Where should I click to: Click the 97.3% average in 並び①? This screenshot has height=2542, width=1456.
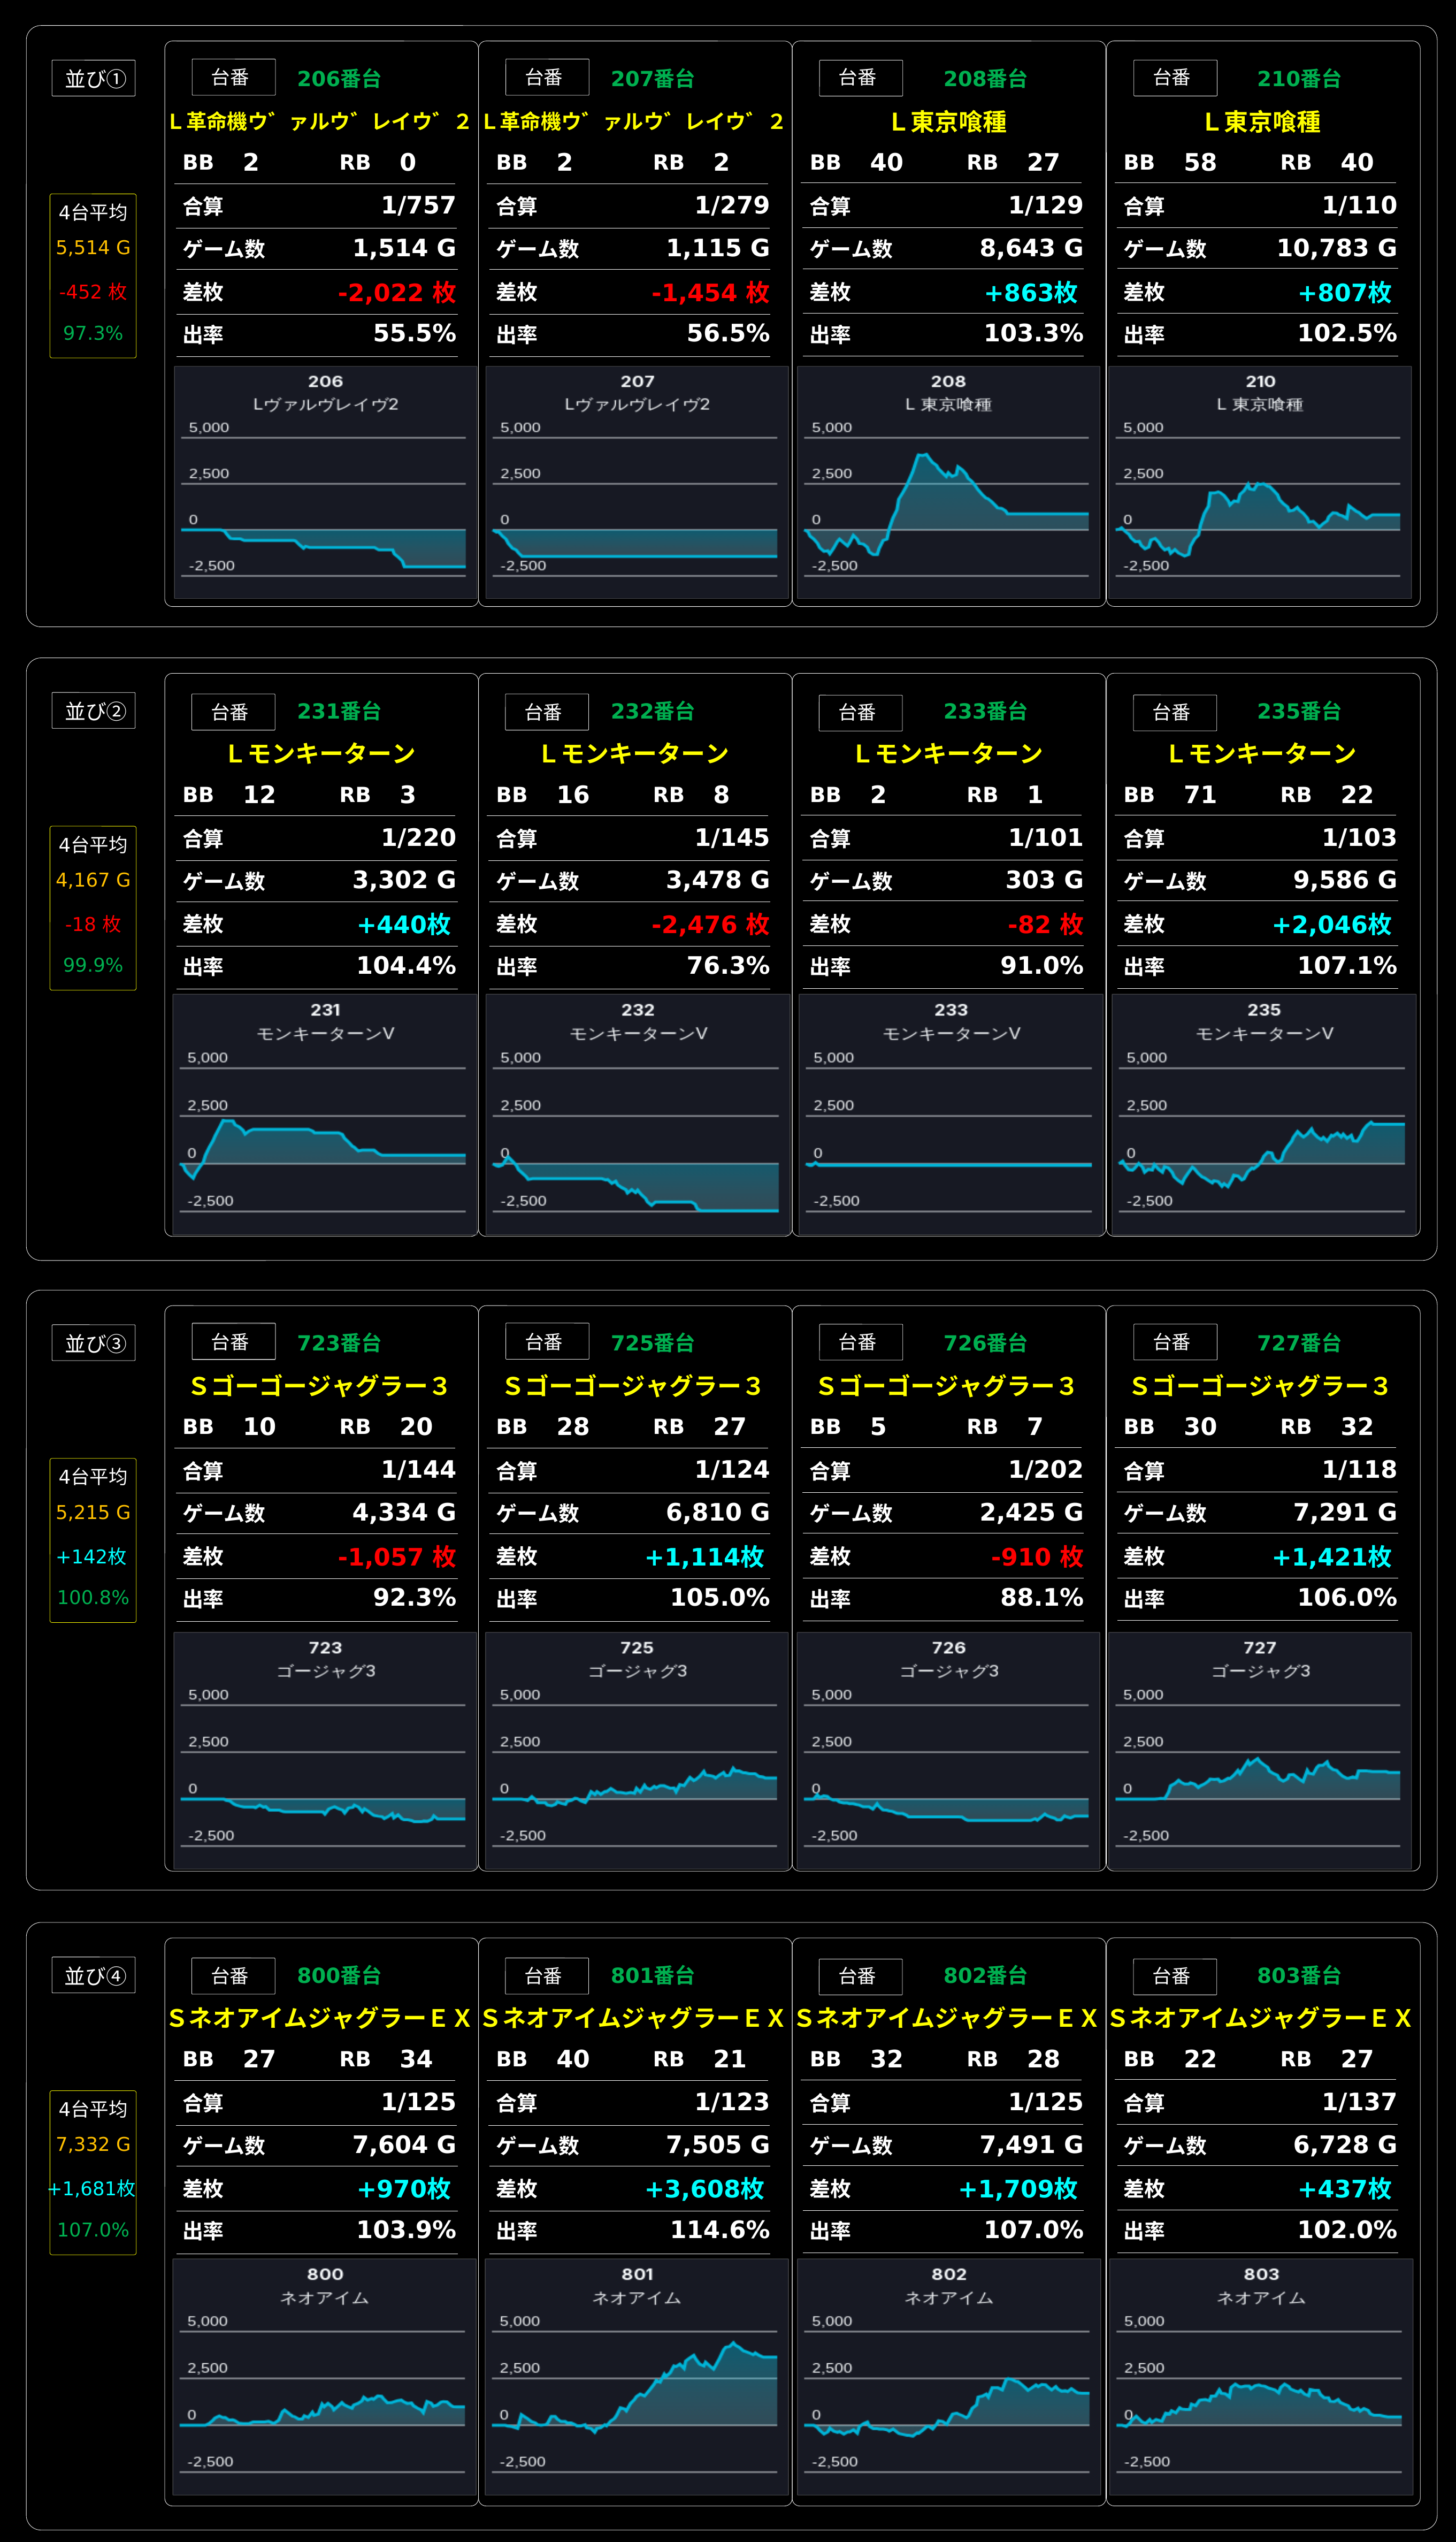pyautogui.click(x=93, y=333)
